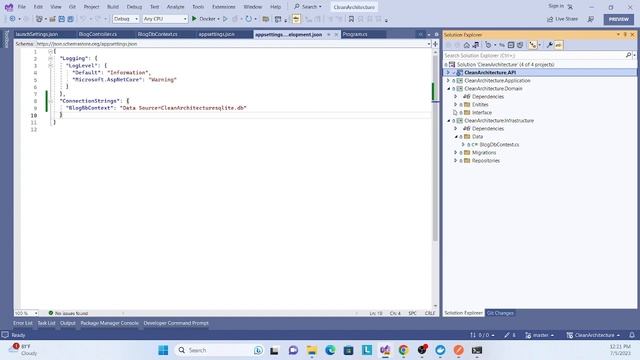640x360 pixels.
Task: Collapse the ConnectionStrings JSON block
Action: [x=51, y=101]
